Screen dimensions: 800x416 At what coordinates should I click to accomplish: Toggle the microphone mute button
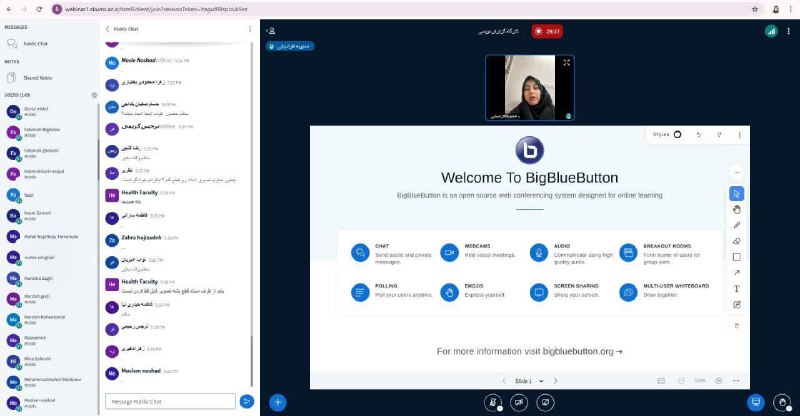492,402
